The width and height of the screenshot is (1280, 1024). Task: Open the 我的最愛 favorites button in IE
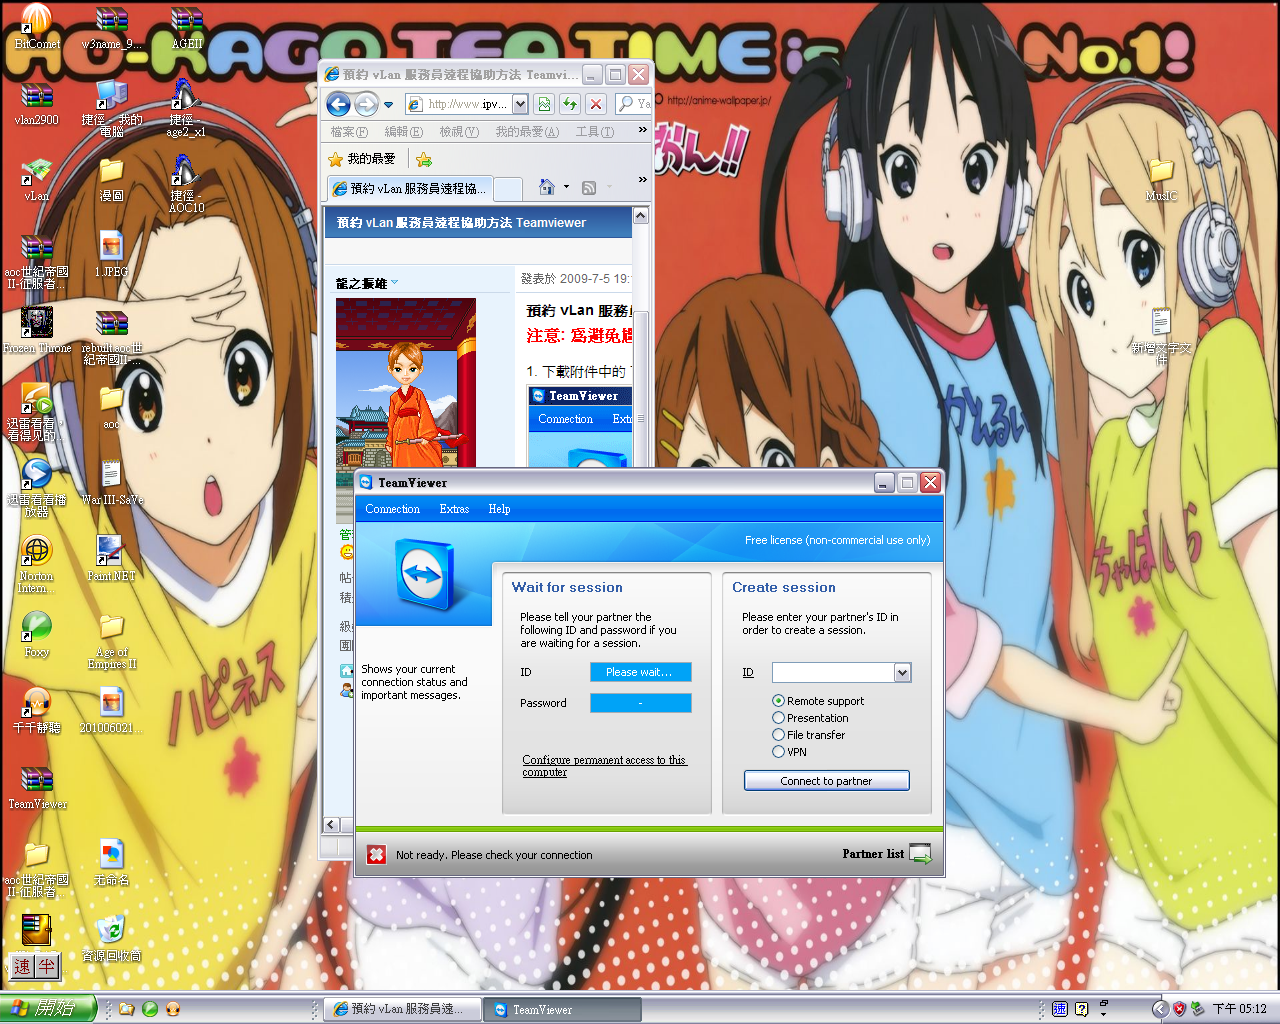pos(362,159)
